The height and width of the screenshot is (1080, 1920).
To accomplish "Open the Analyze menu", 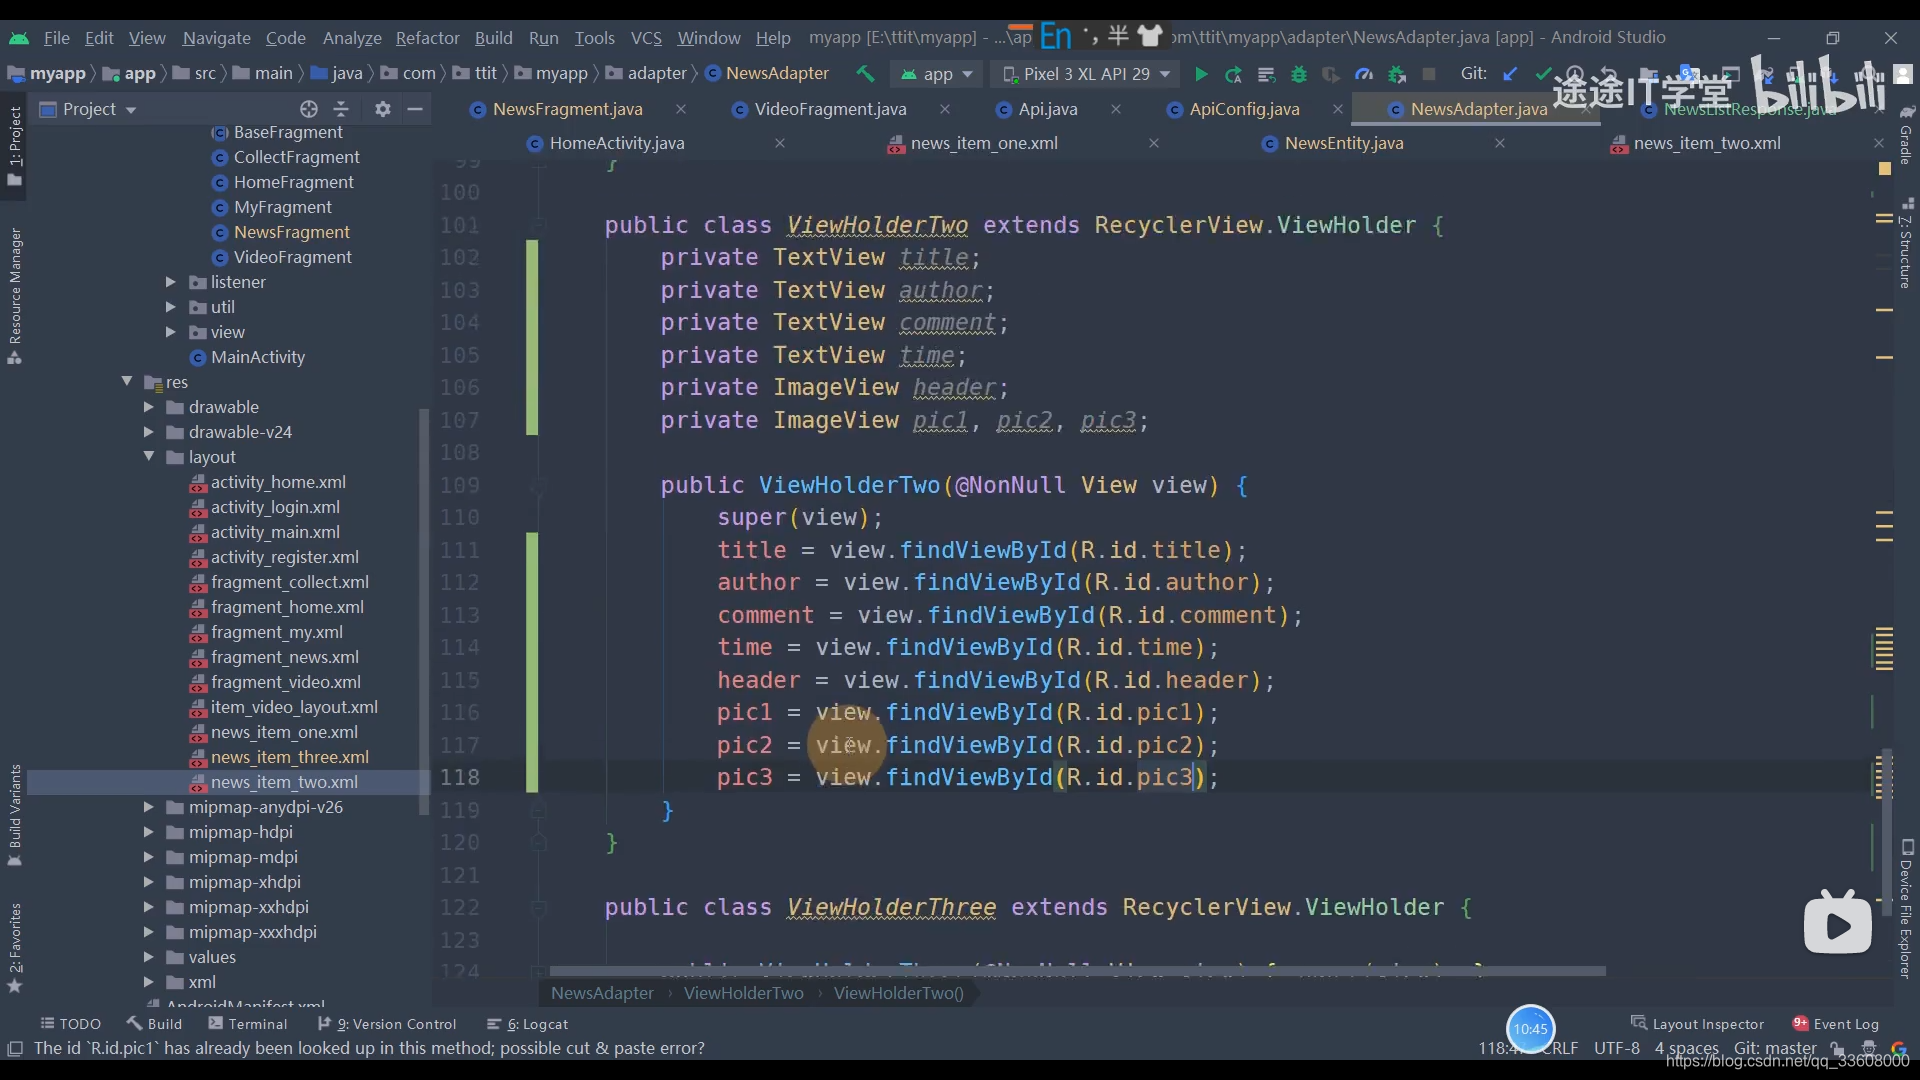I will (x=352, y=38).
